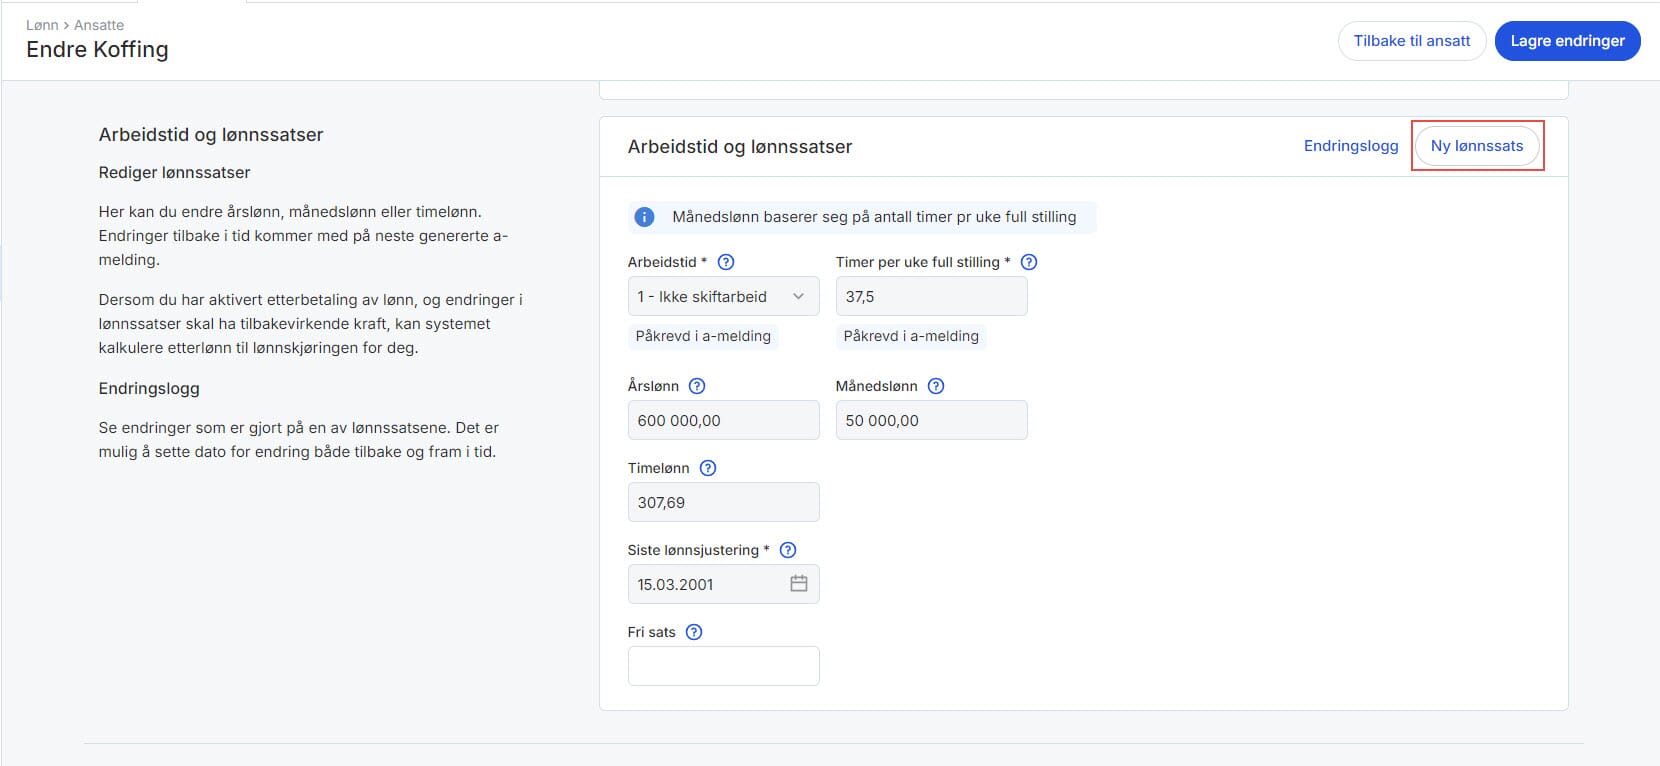
Task: Click Ny lønnssats button
Action: 1476,146
